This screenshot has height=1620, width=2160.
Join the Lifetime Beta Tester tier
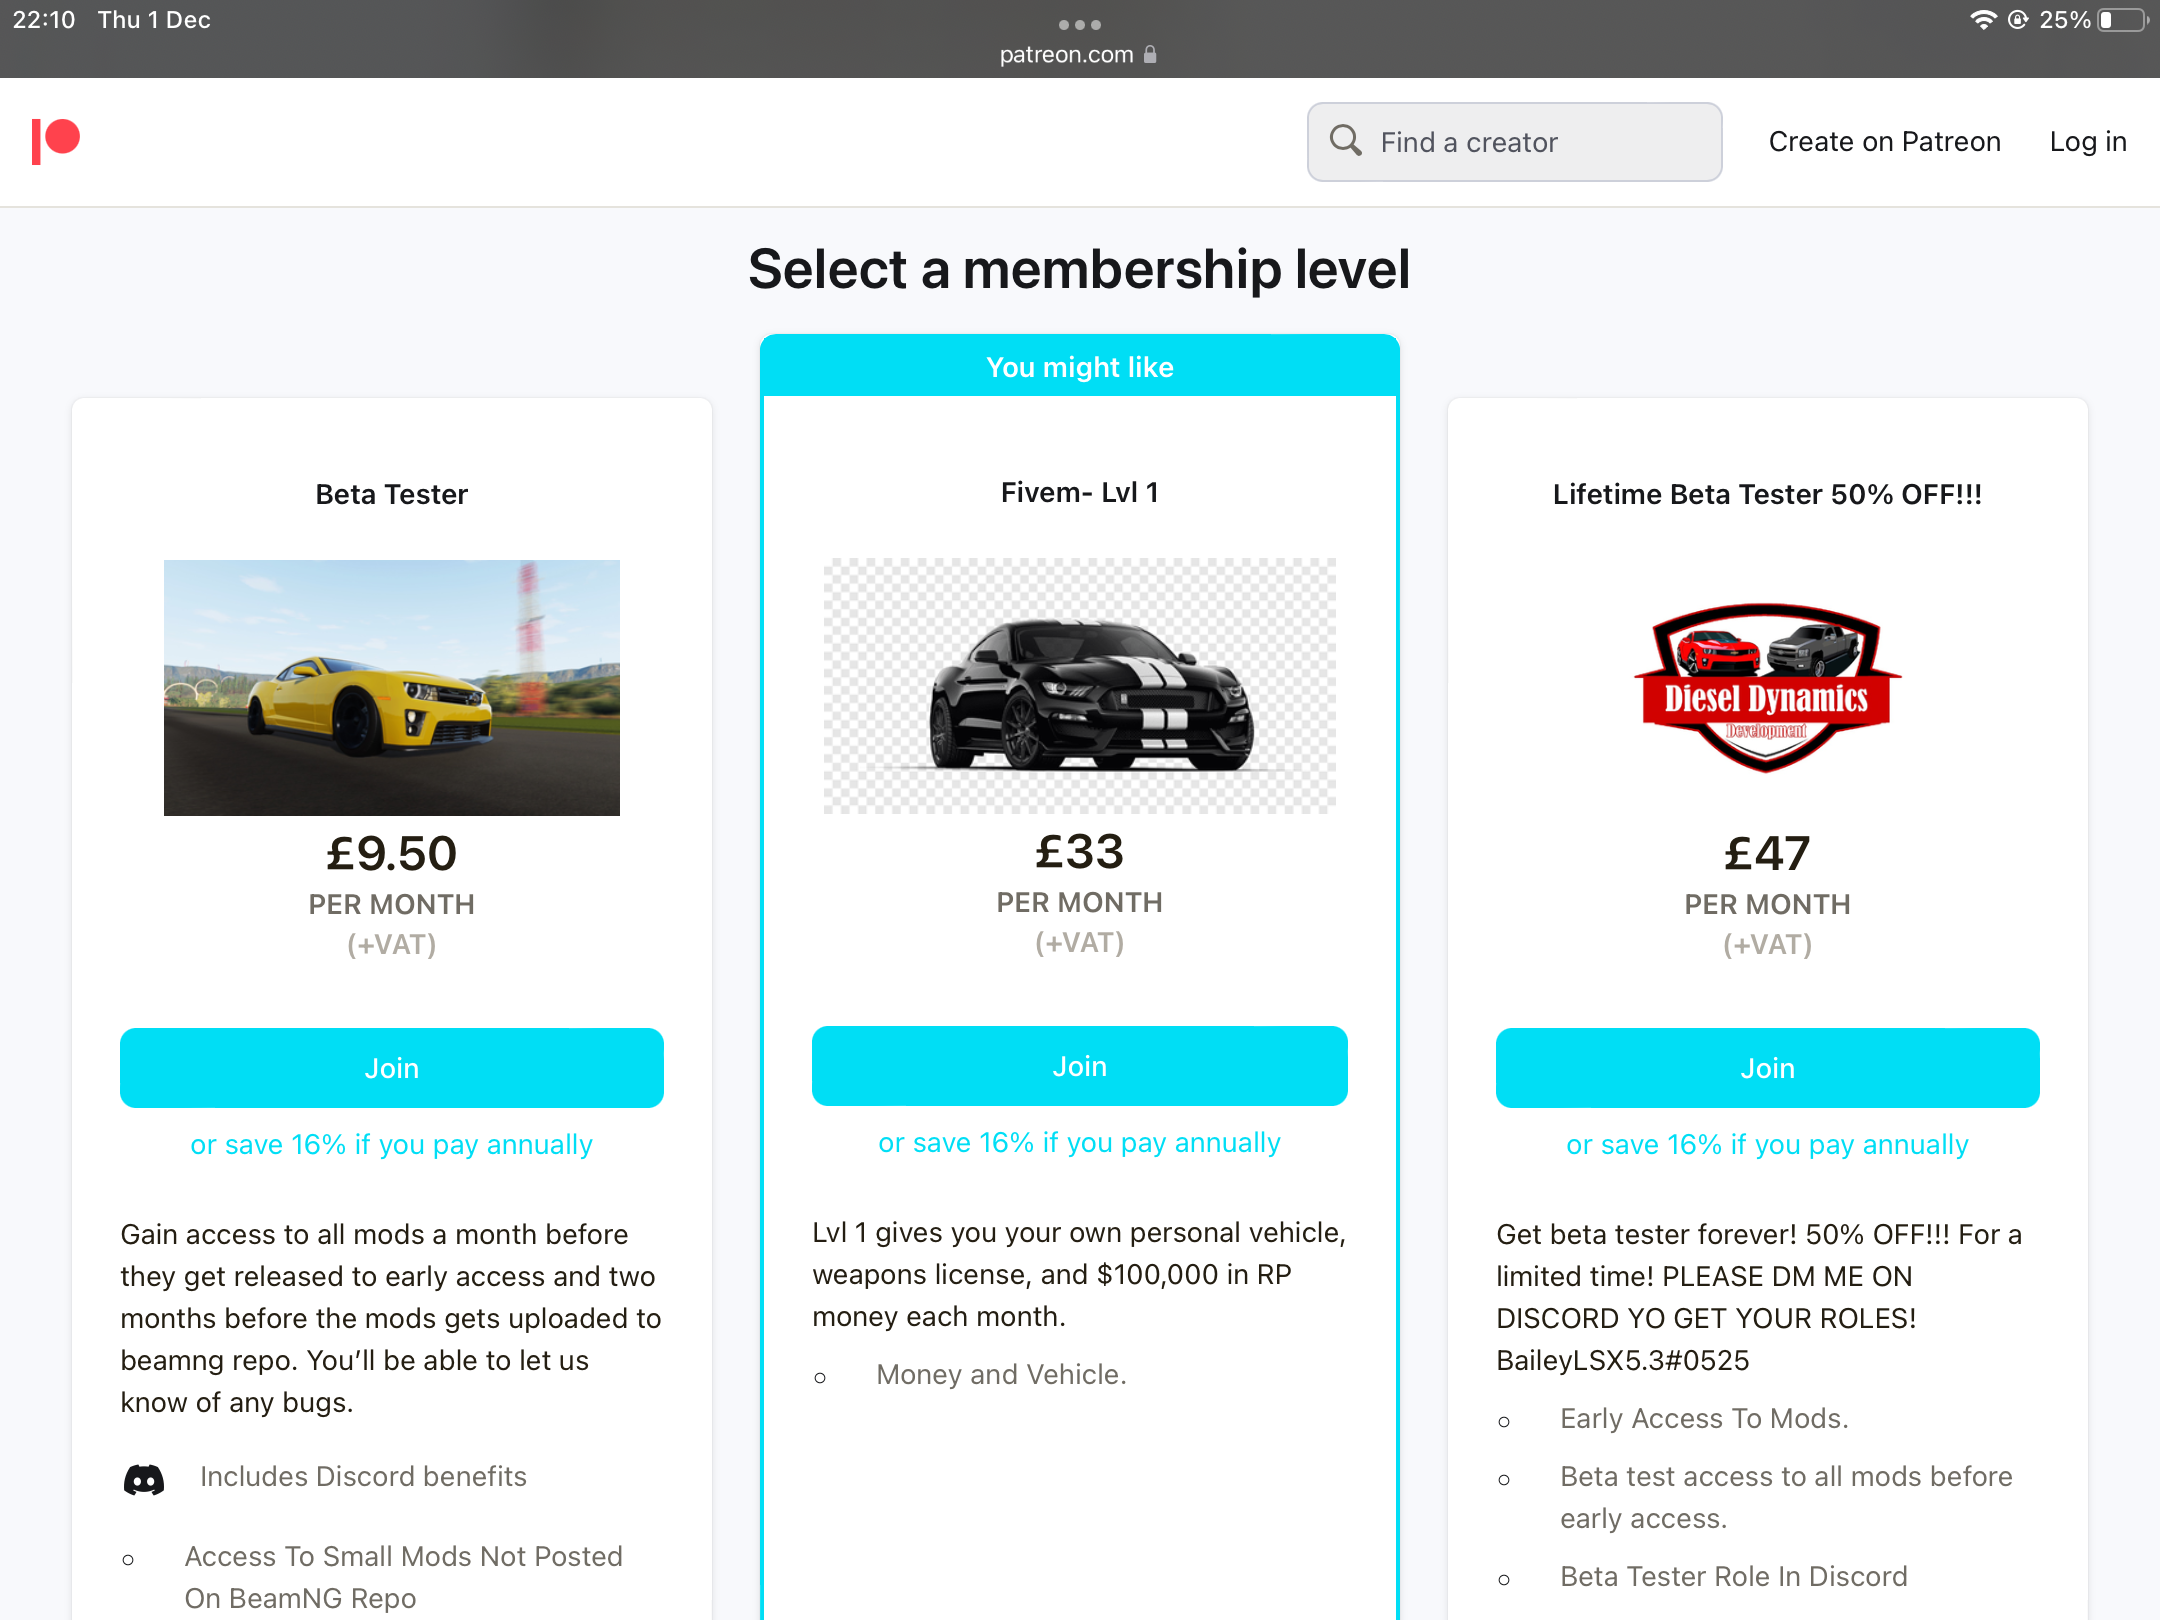click(1767, 1068)
